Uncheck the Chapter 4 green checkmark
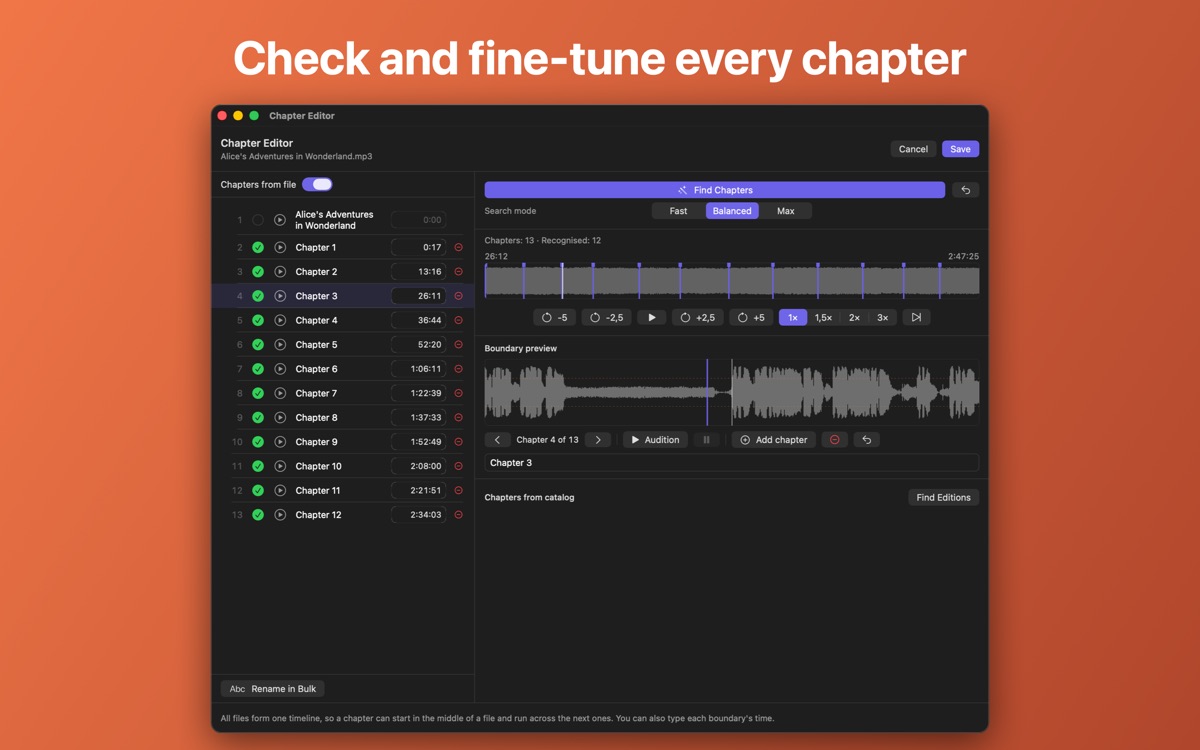This screenshot has height=750, width=1200. pyautogui.click(x=258, y=320)
